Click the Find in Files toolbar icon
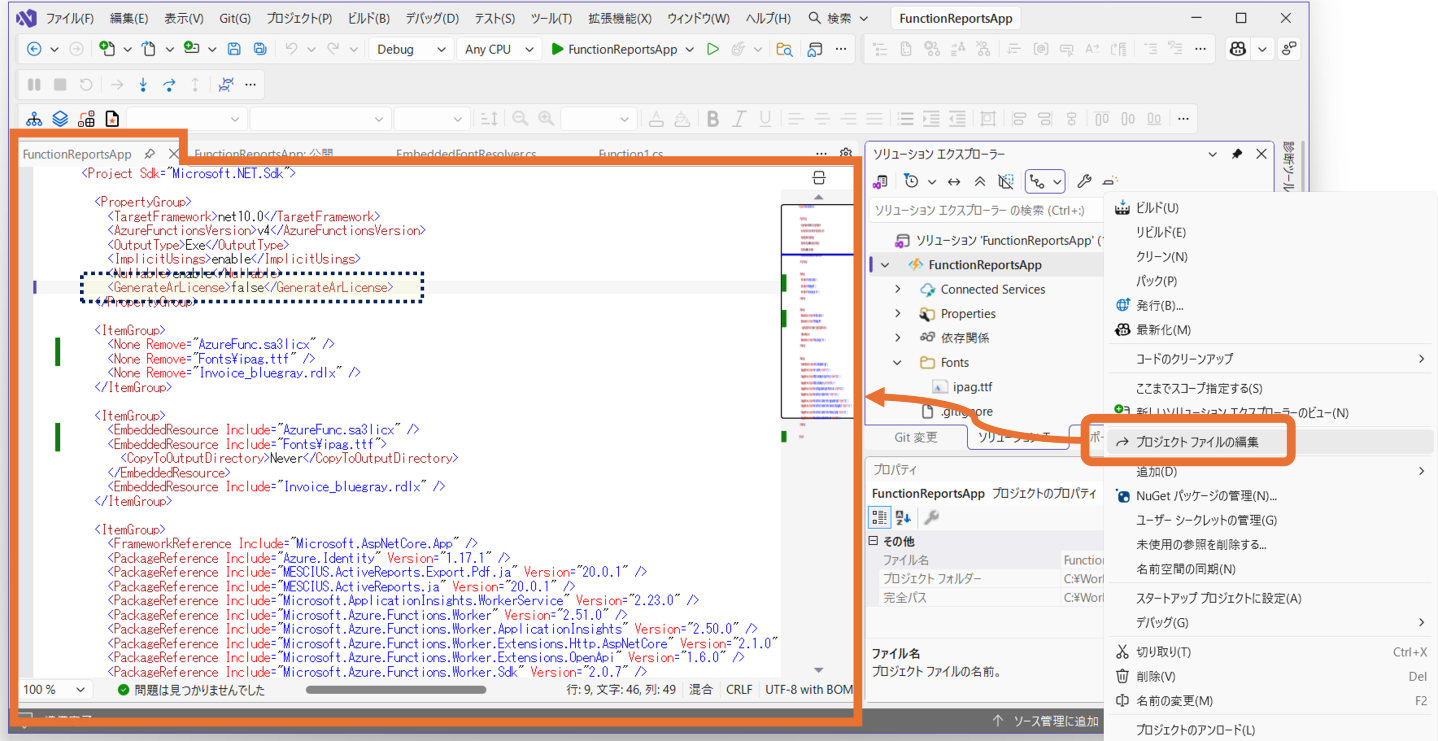Viewport: 1438px width, 741px height. [x=785, y=49]
